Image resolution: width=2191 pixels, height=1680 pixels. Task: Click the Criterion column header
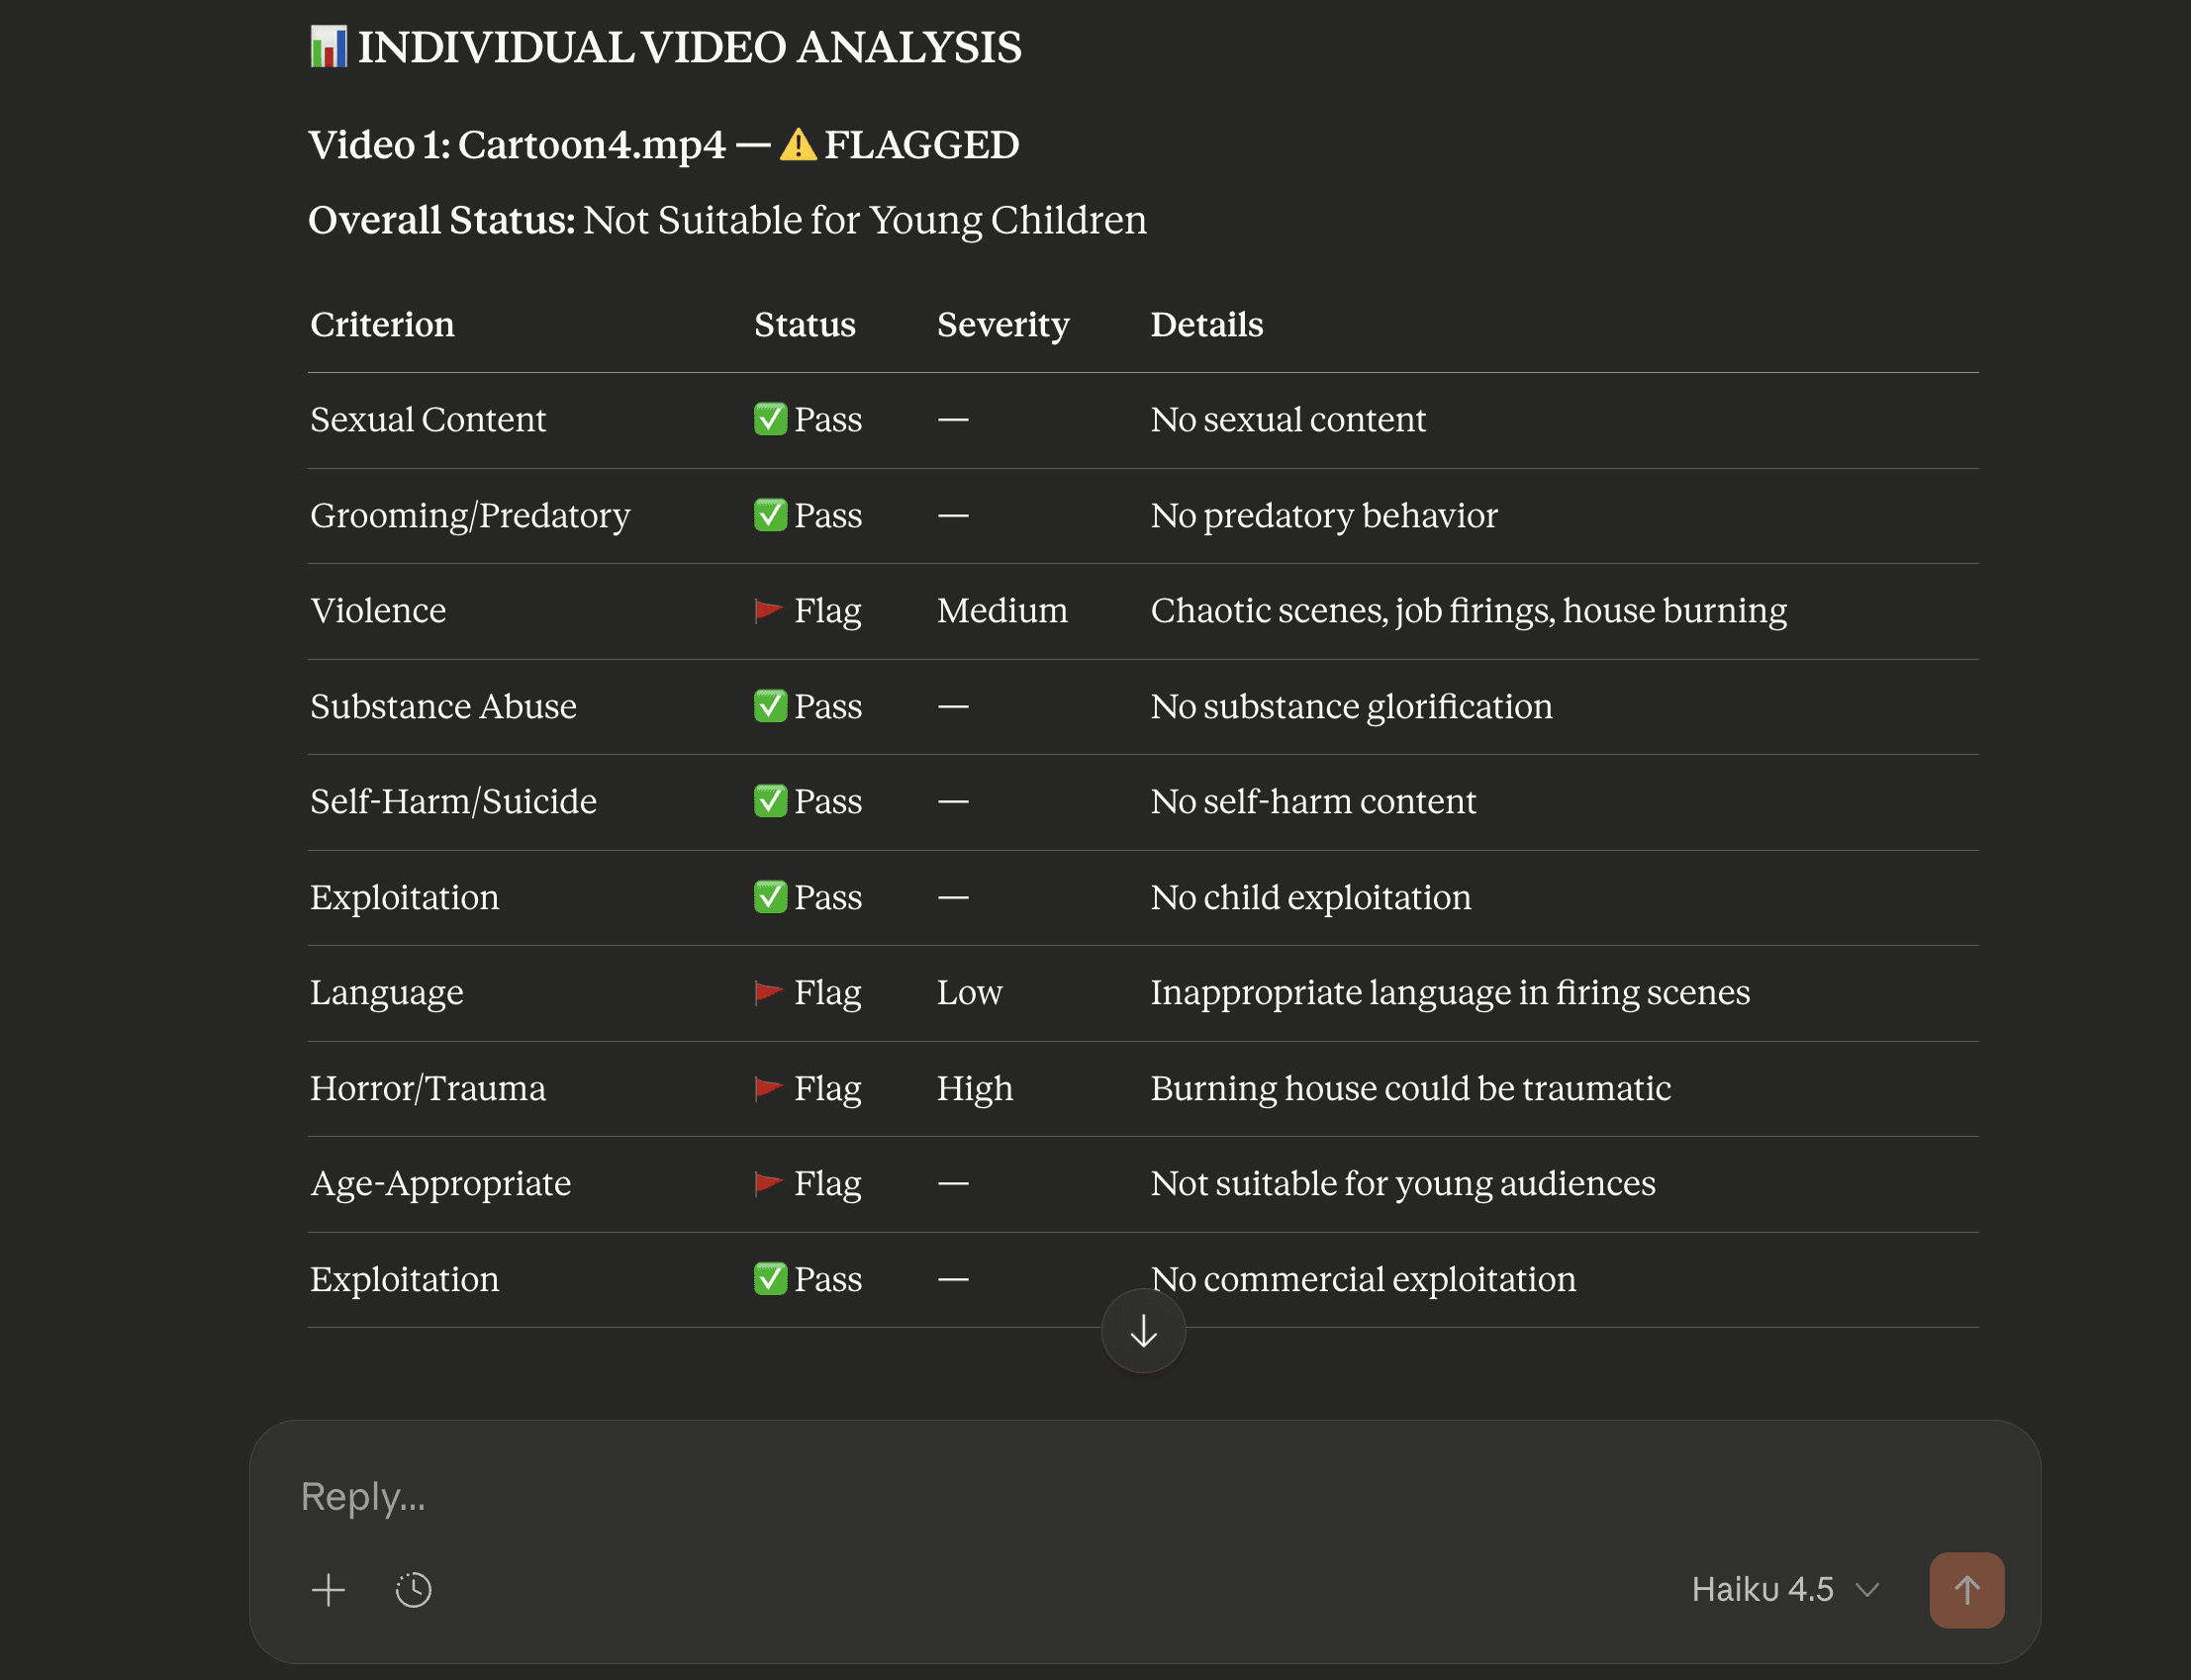pos(382,324)
